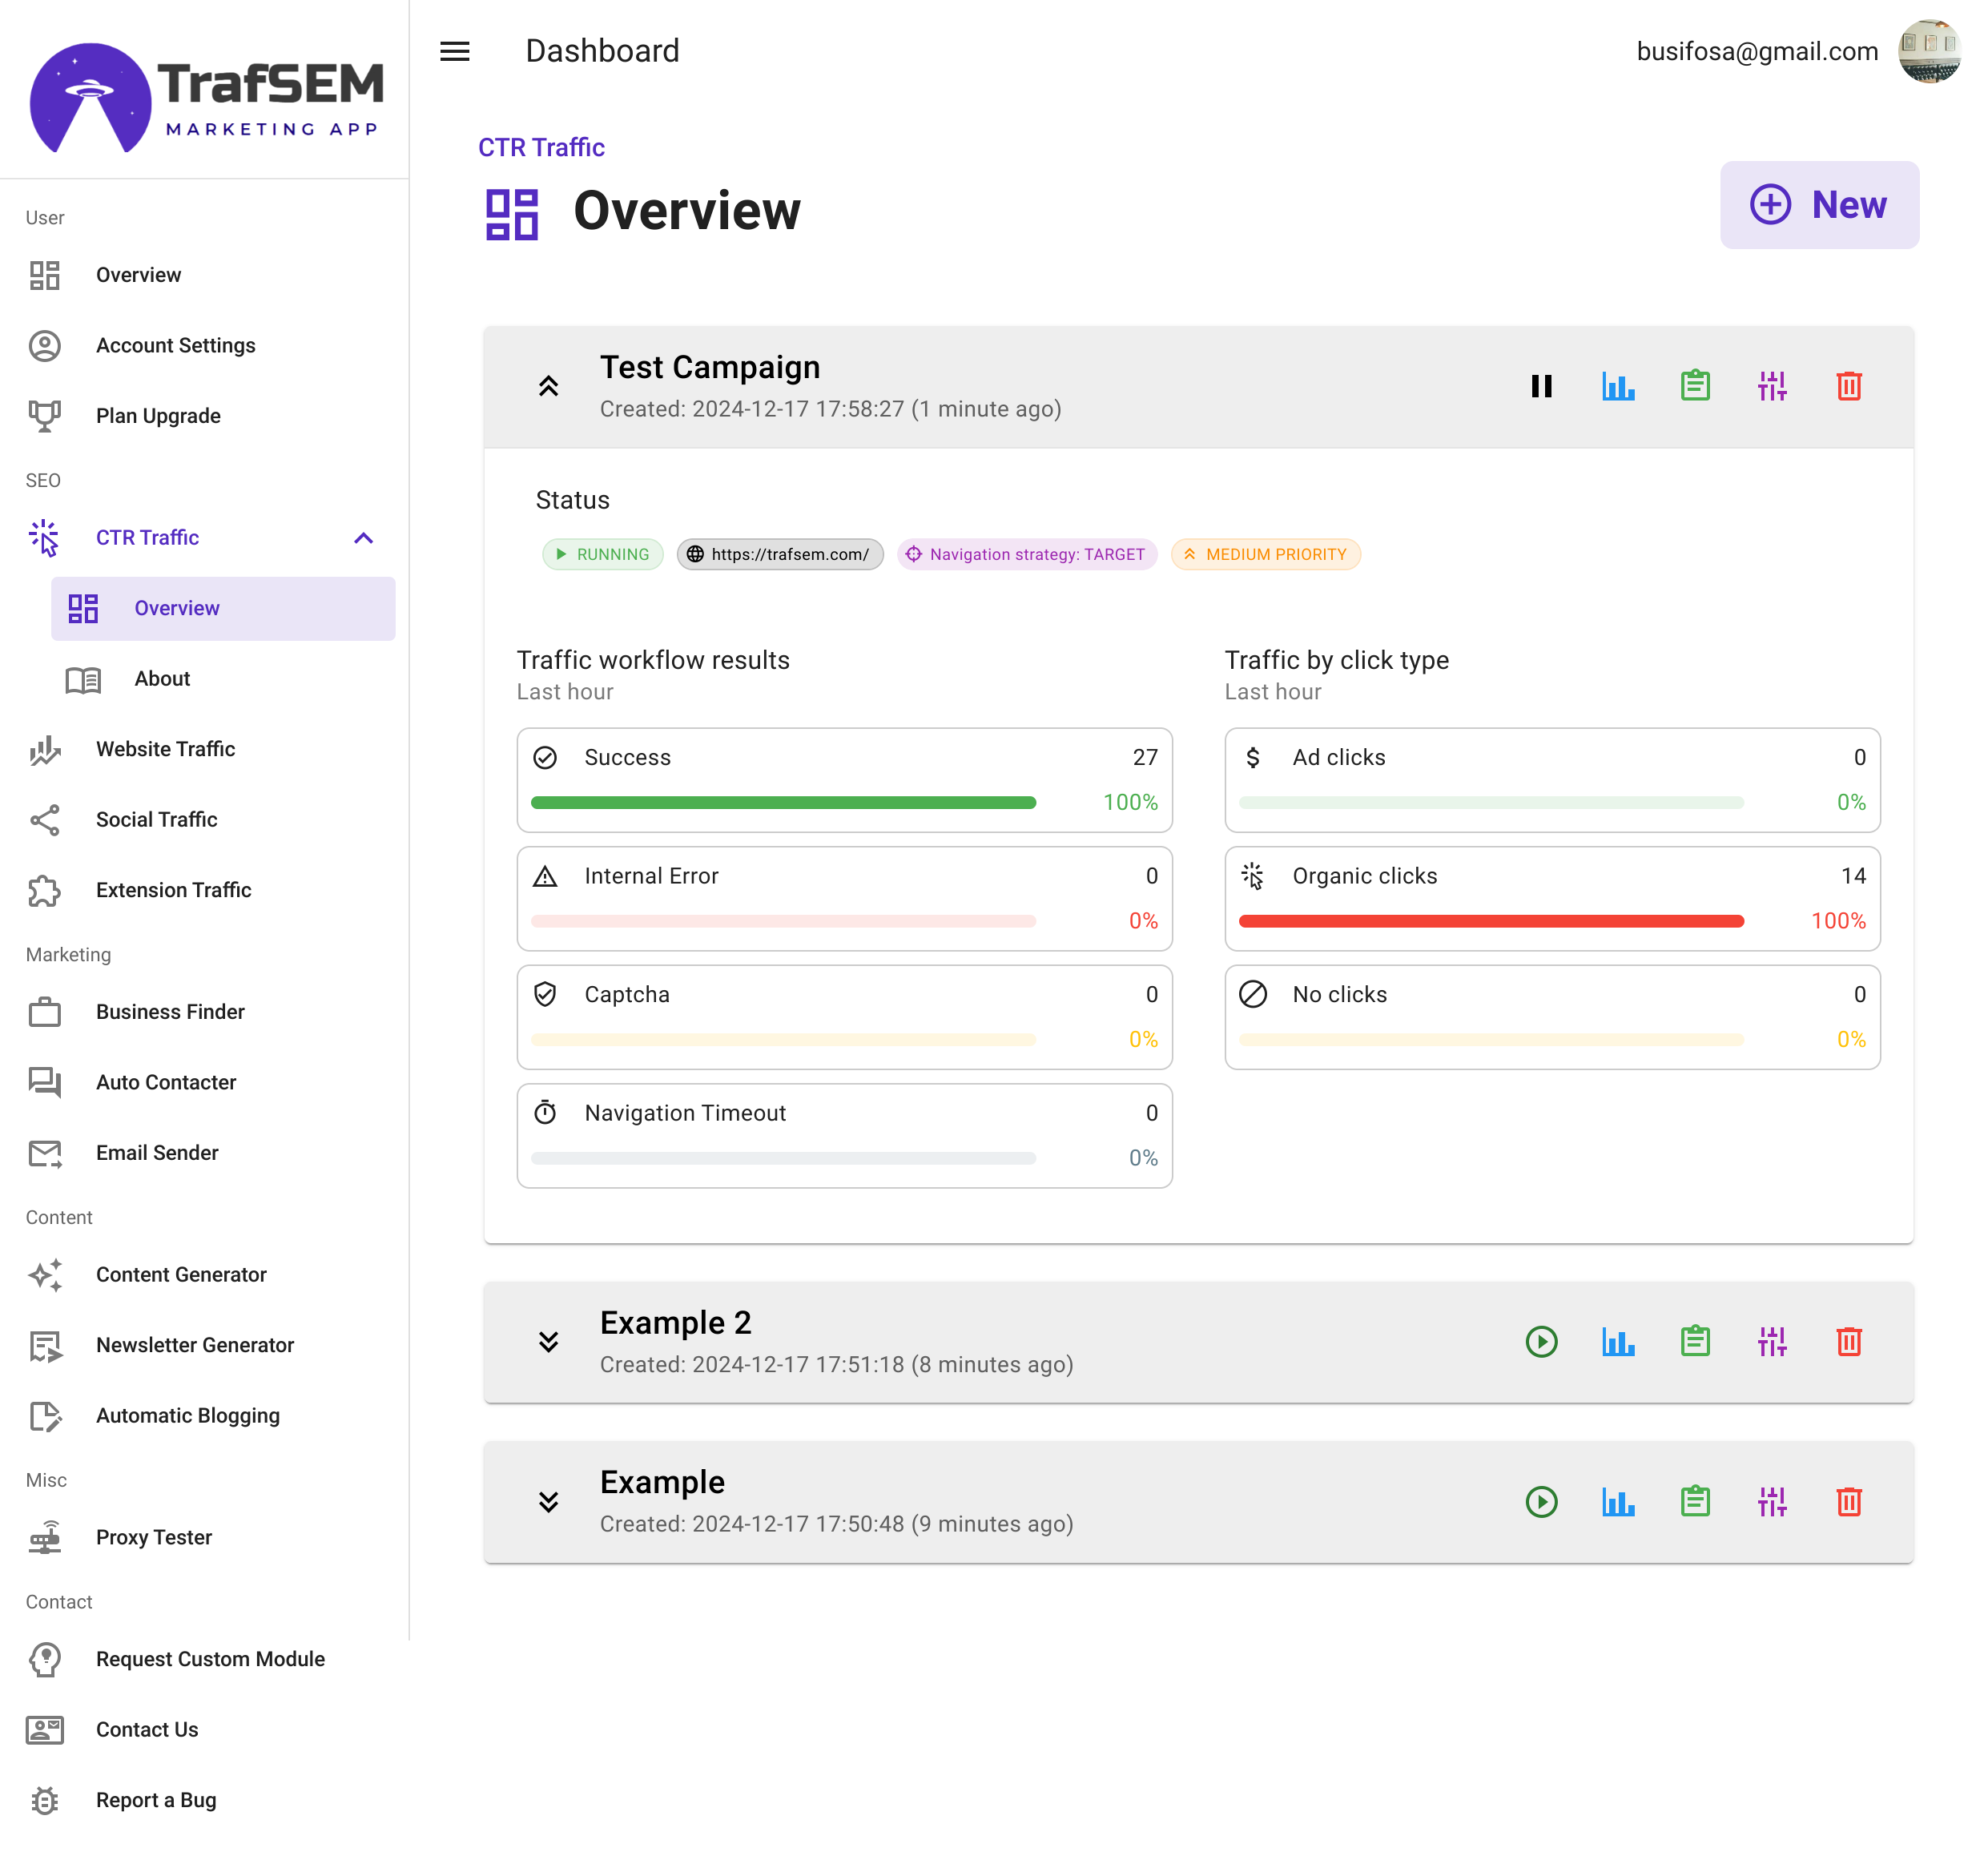Image resolution: width=1988 pixels, height=1852 pixels.
Task: Collapse the Test Campaign panel
Action: point(548,386)
